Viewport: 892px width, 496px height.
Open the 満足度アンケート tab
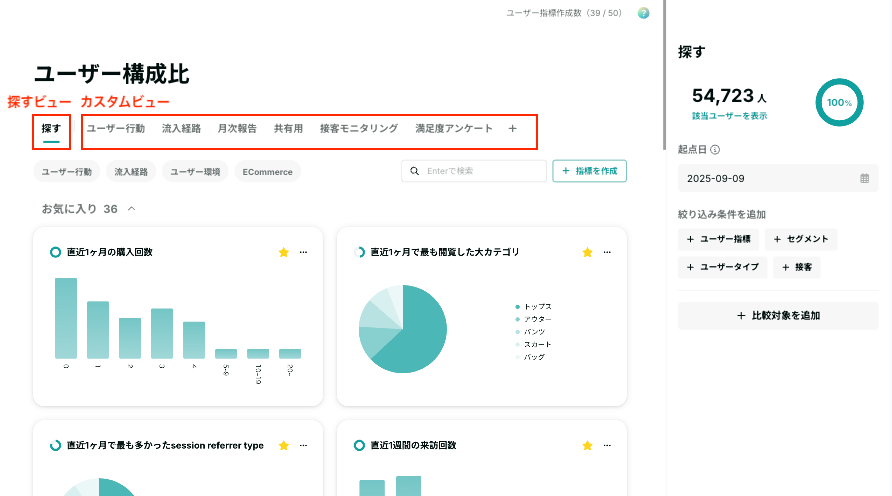[454, 129]
